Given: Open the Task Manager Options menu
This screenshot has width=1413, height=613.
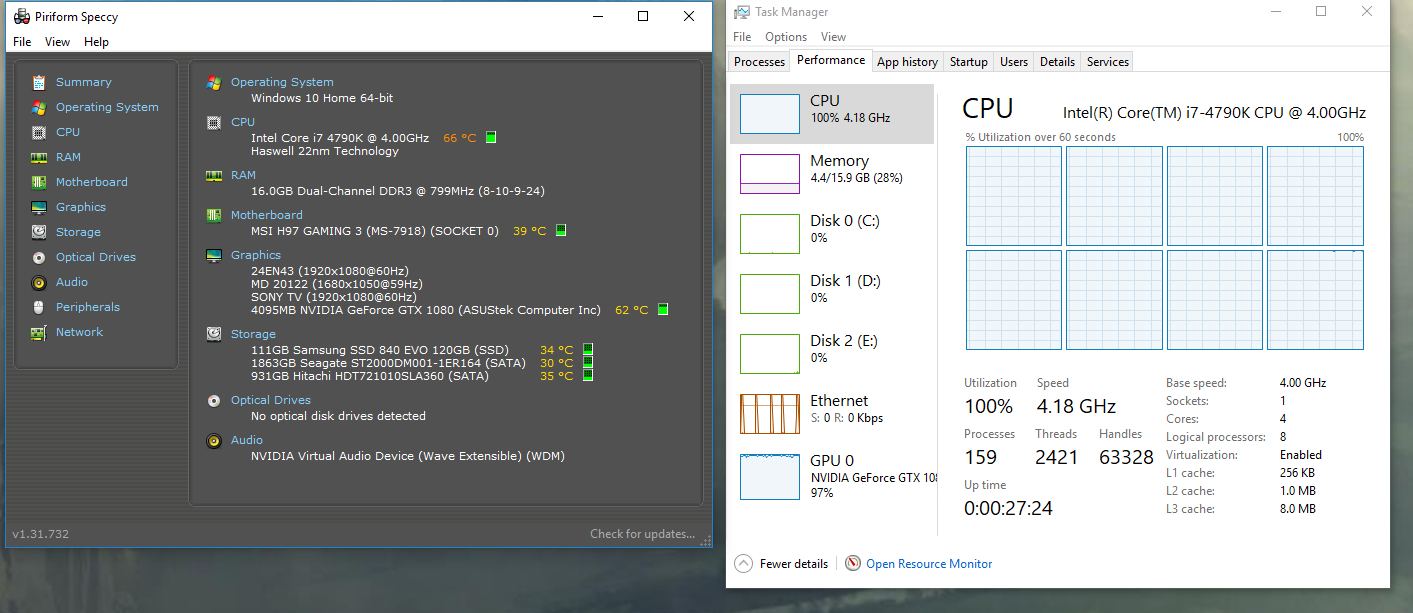Looking at the screenshot, I should (x=786, y=37).
